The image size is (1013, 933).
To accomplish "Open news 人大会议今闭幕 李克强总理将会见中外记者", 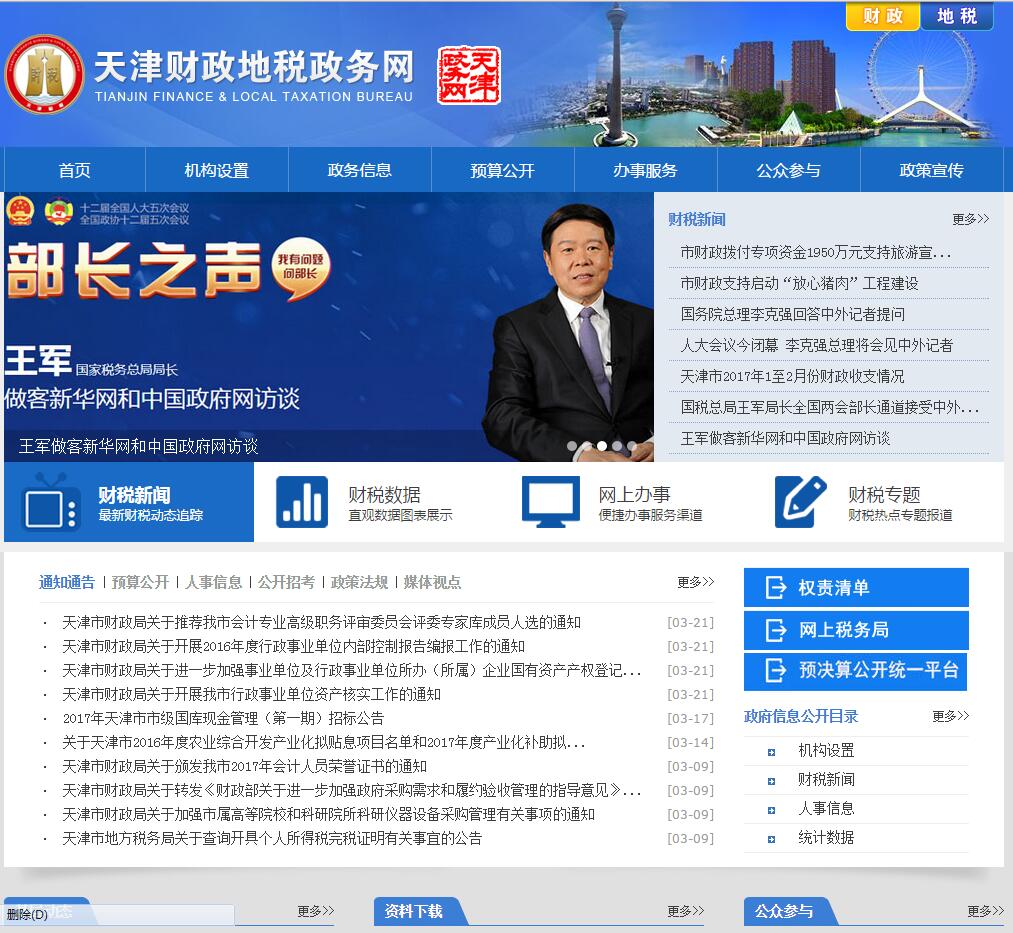I will point(817,345).
